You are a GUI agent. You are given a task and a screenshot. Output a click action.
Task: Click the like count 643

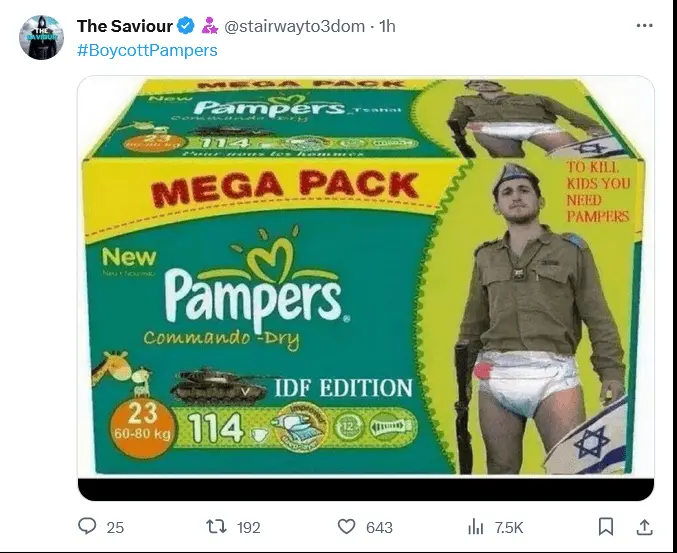pyautogui.click(x=381, y=527)
